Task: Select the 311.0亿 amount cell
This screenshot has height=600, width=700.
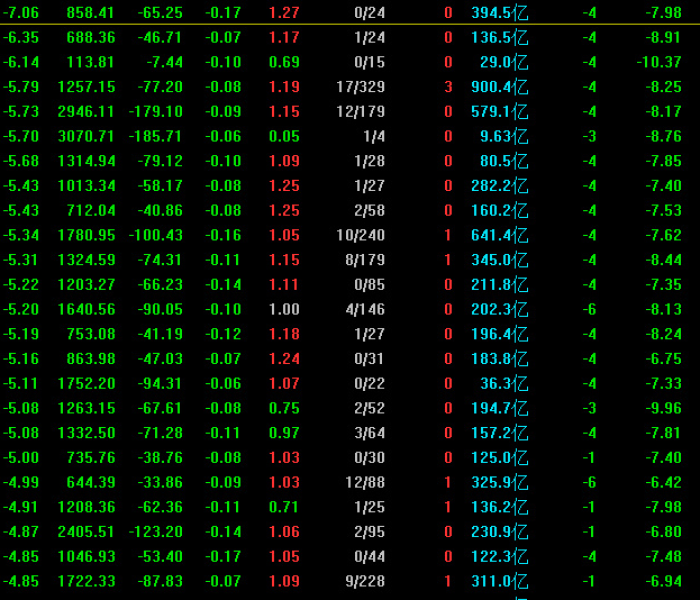Action: pos(499,580)
